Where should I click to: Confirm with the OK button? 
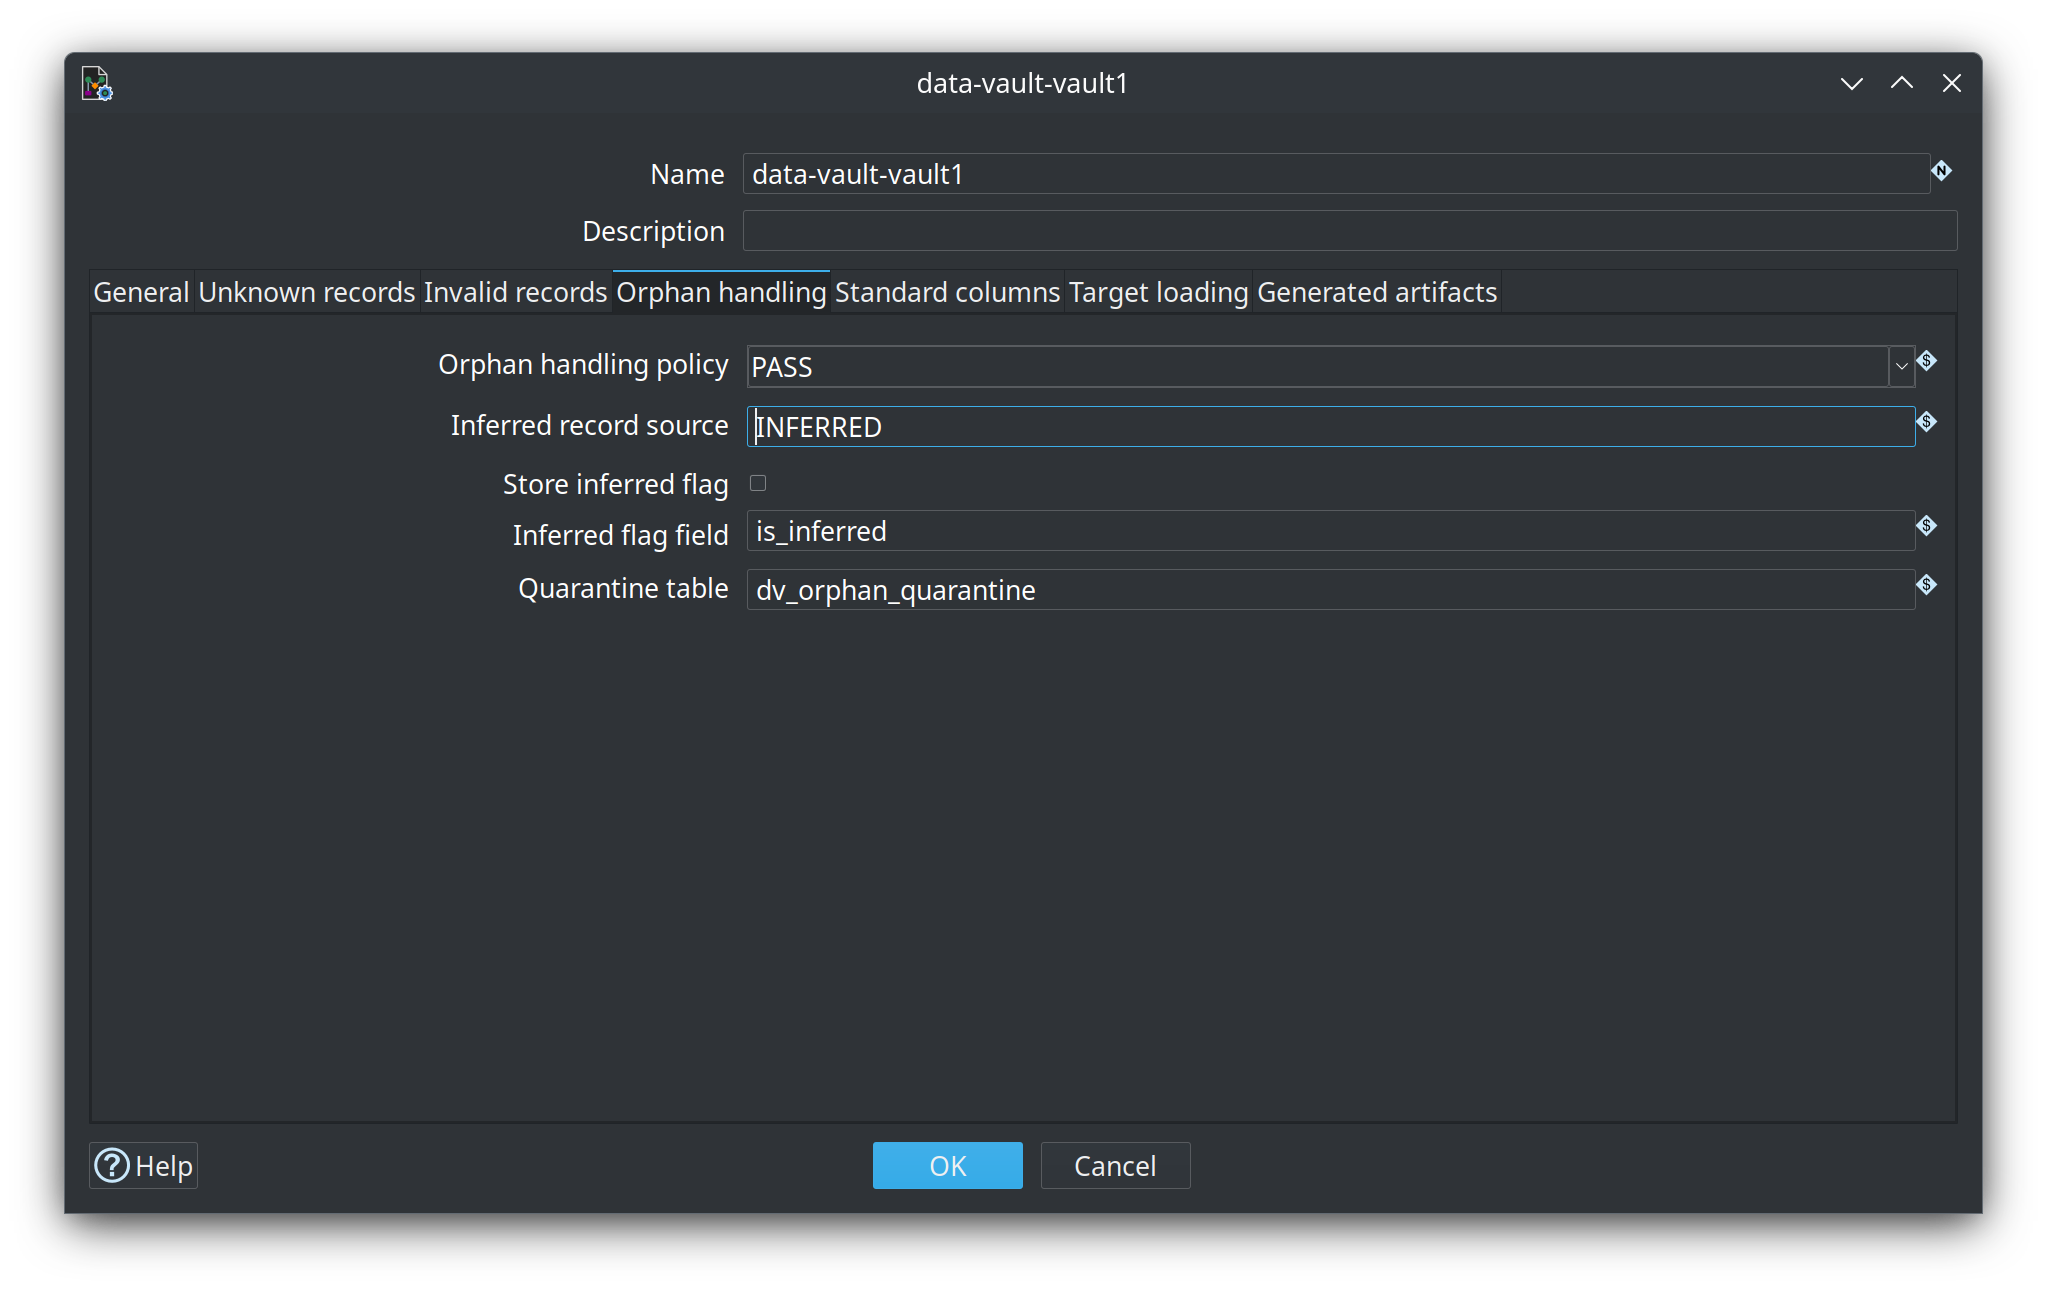click(947, 1166)
